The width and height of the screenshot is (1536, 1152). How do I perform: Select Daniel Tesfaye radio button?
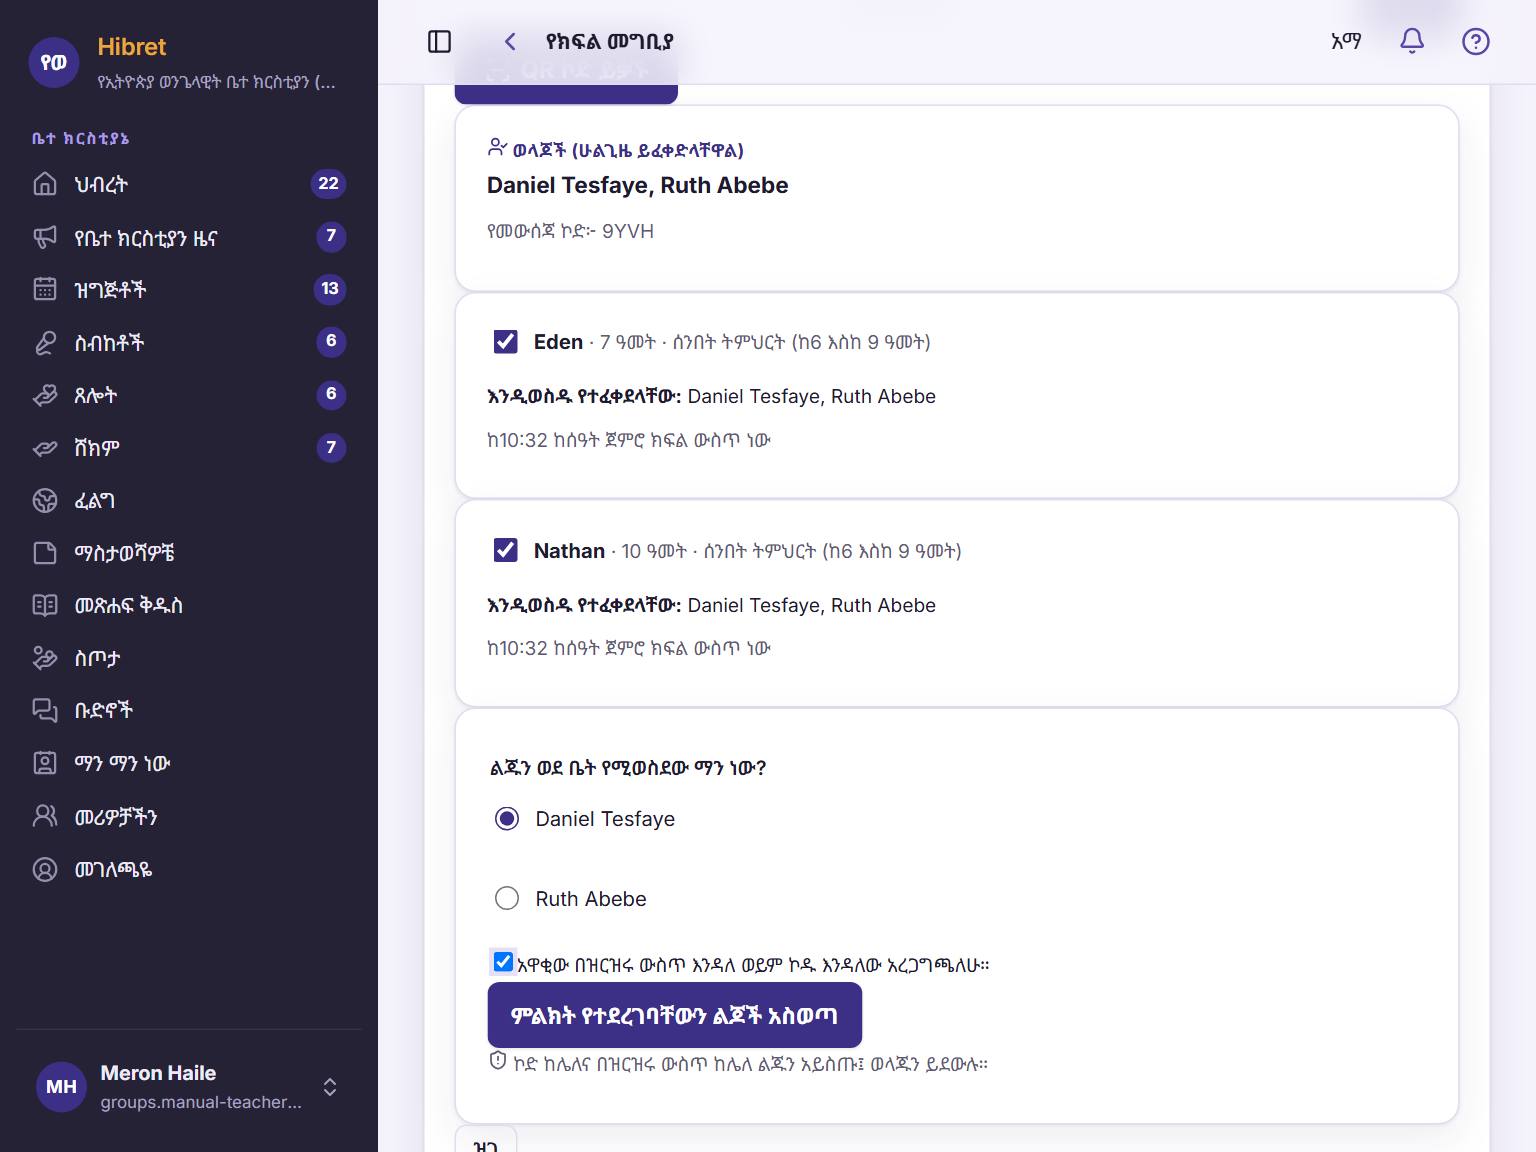[x=507, y=819]
